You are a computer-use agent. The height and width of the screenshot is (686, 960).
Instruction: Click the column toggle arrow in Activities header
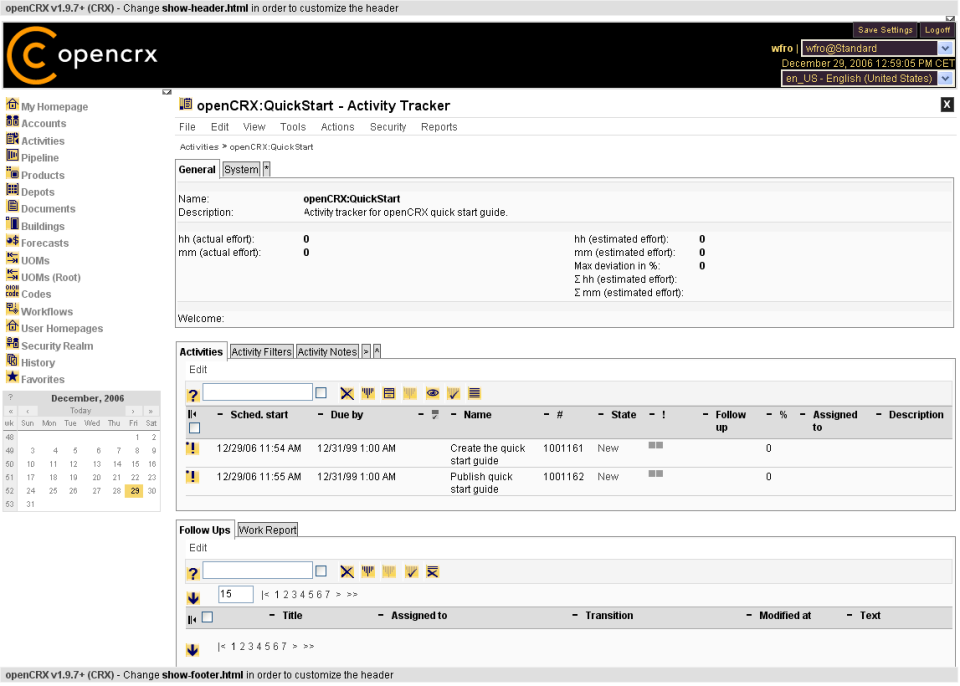(192, 415)
